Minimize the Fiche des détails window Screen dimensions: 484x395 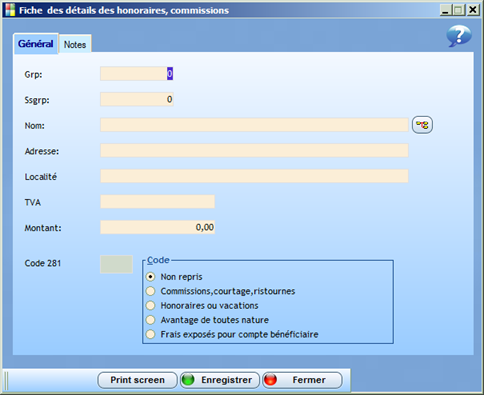tap(445, 10)
